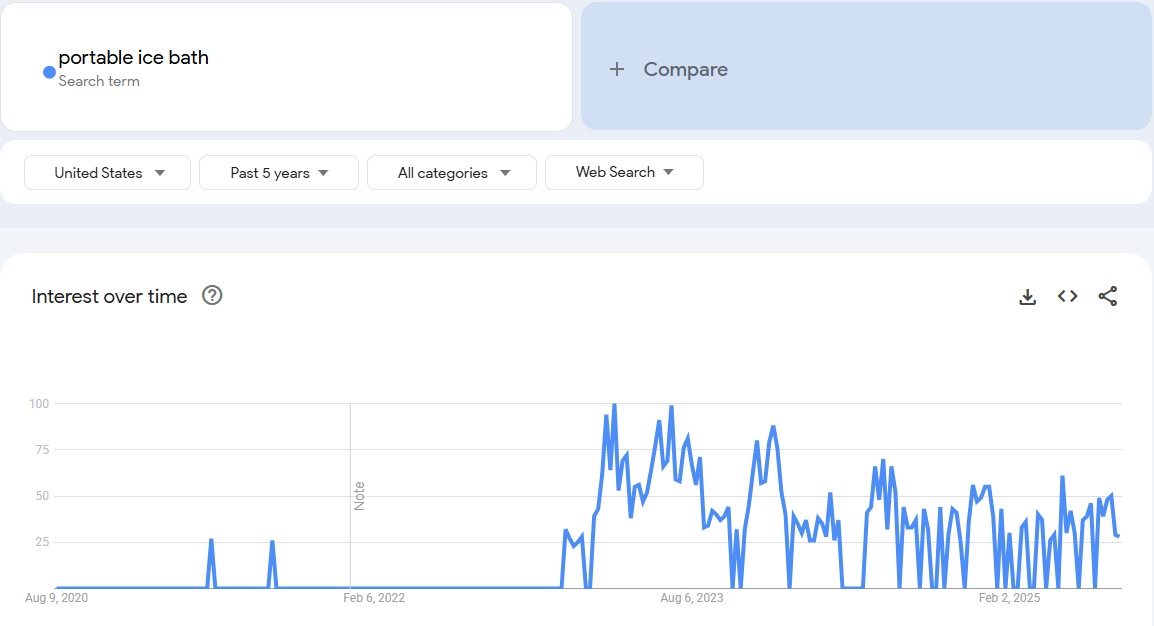Open the United States region dropdown
Image resolution: width=1154 pixels, height=626 pixels.
tap(107, 172)
